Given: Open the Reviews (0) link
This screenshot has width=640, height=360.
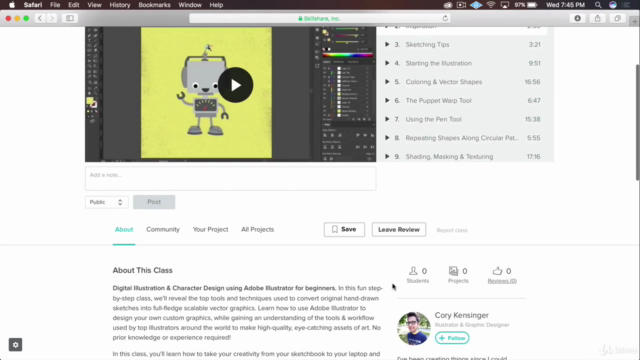Looking at the screenshot, I should pos(502,281).
